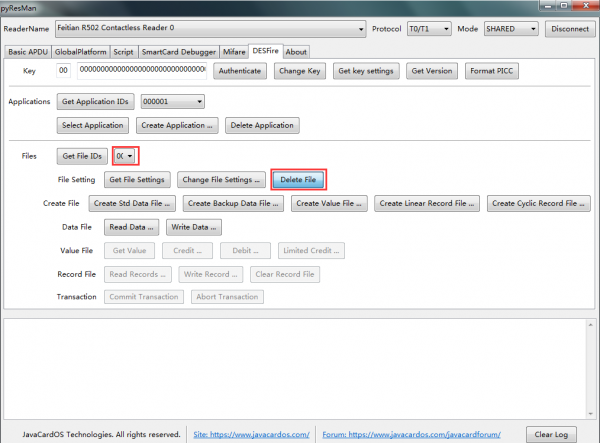
Task: Expand the Protocol T0/T1 dropdown
Action: (429, 29)
